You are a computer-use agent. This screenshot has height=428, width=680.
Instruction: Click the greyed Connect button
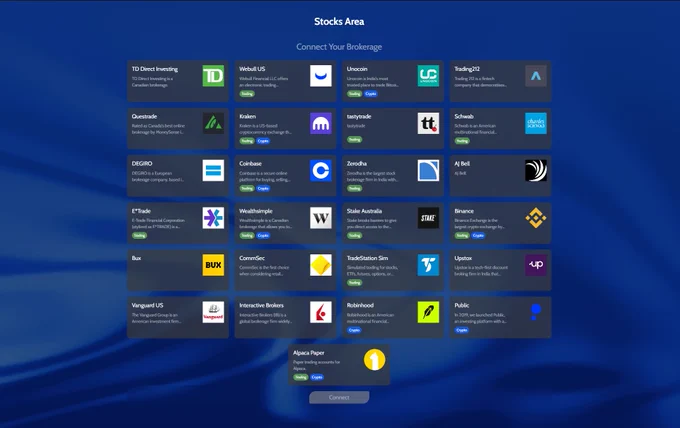pyautogui.click(x=339, y=397)
